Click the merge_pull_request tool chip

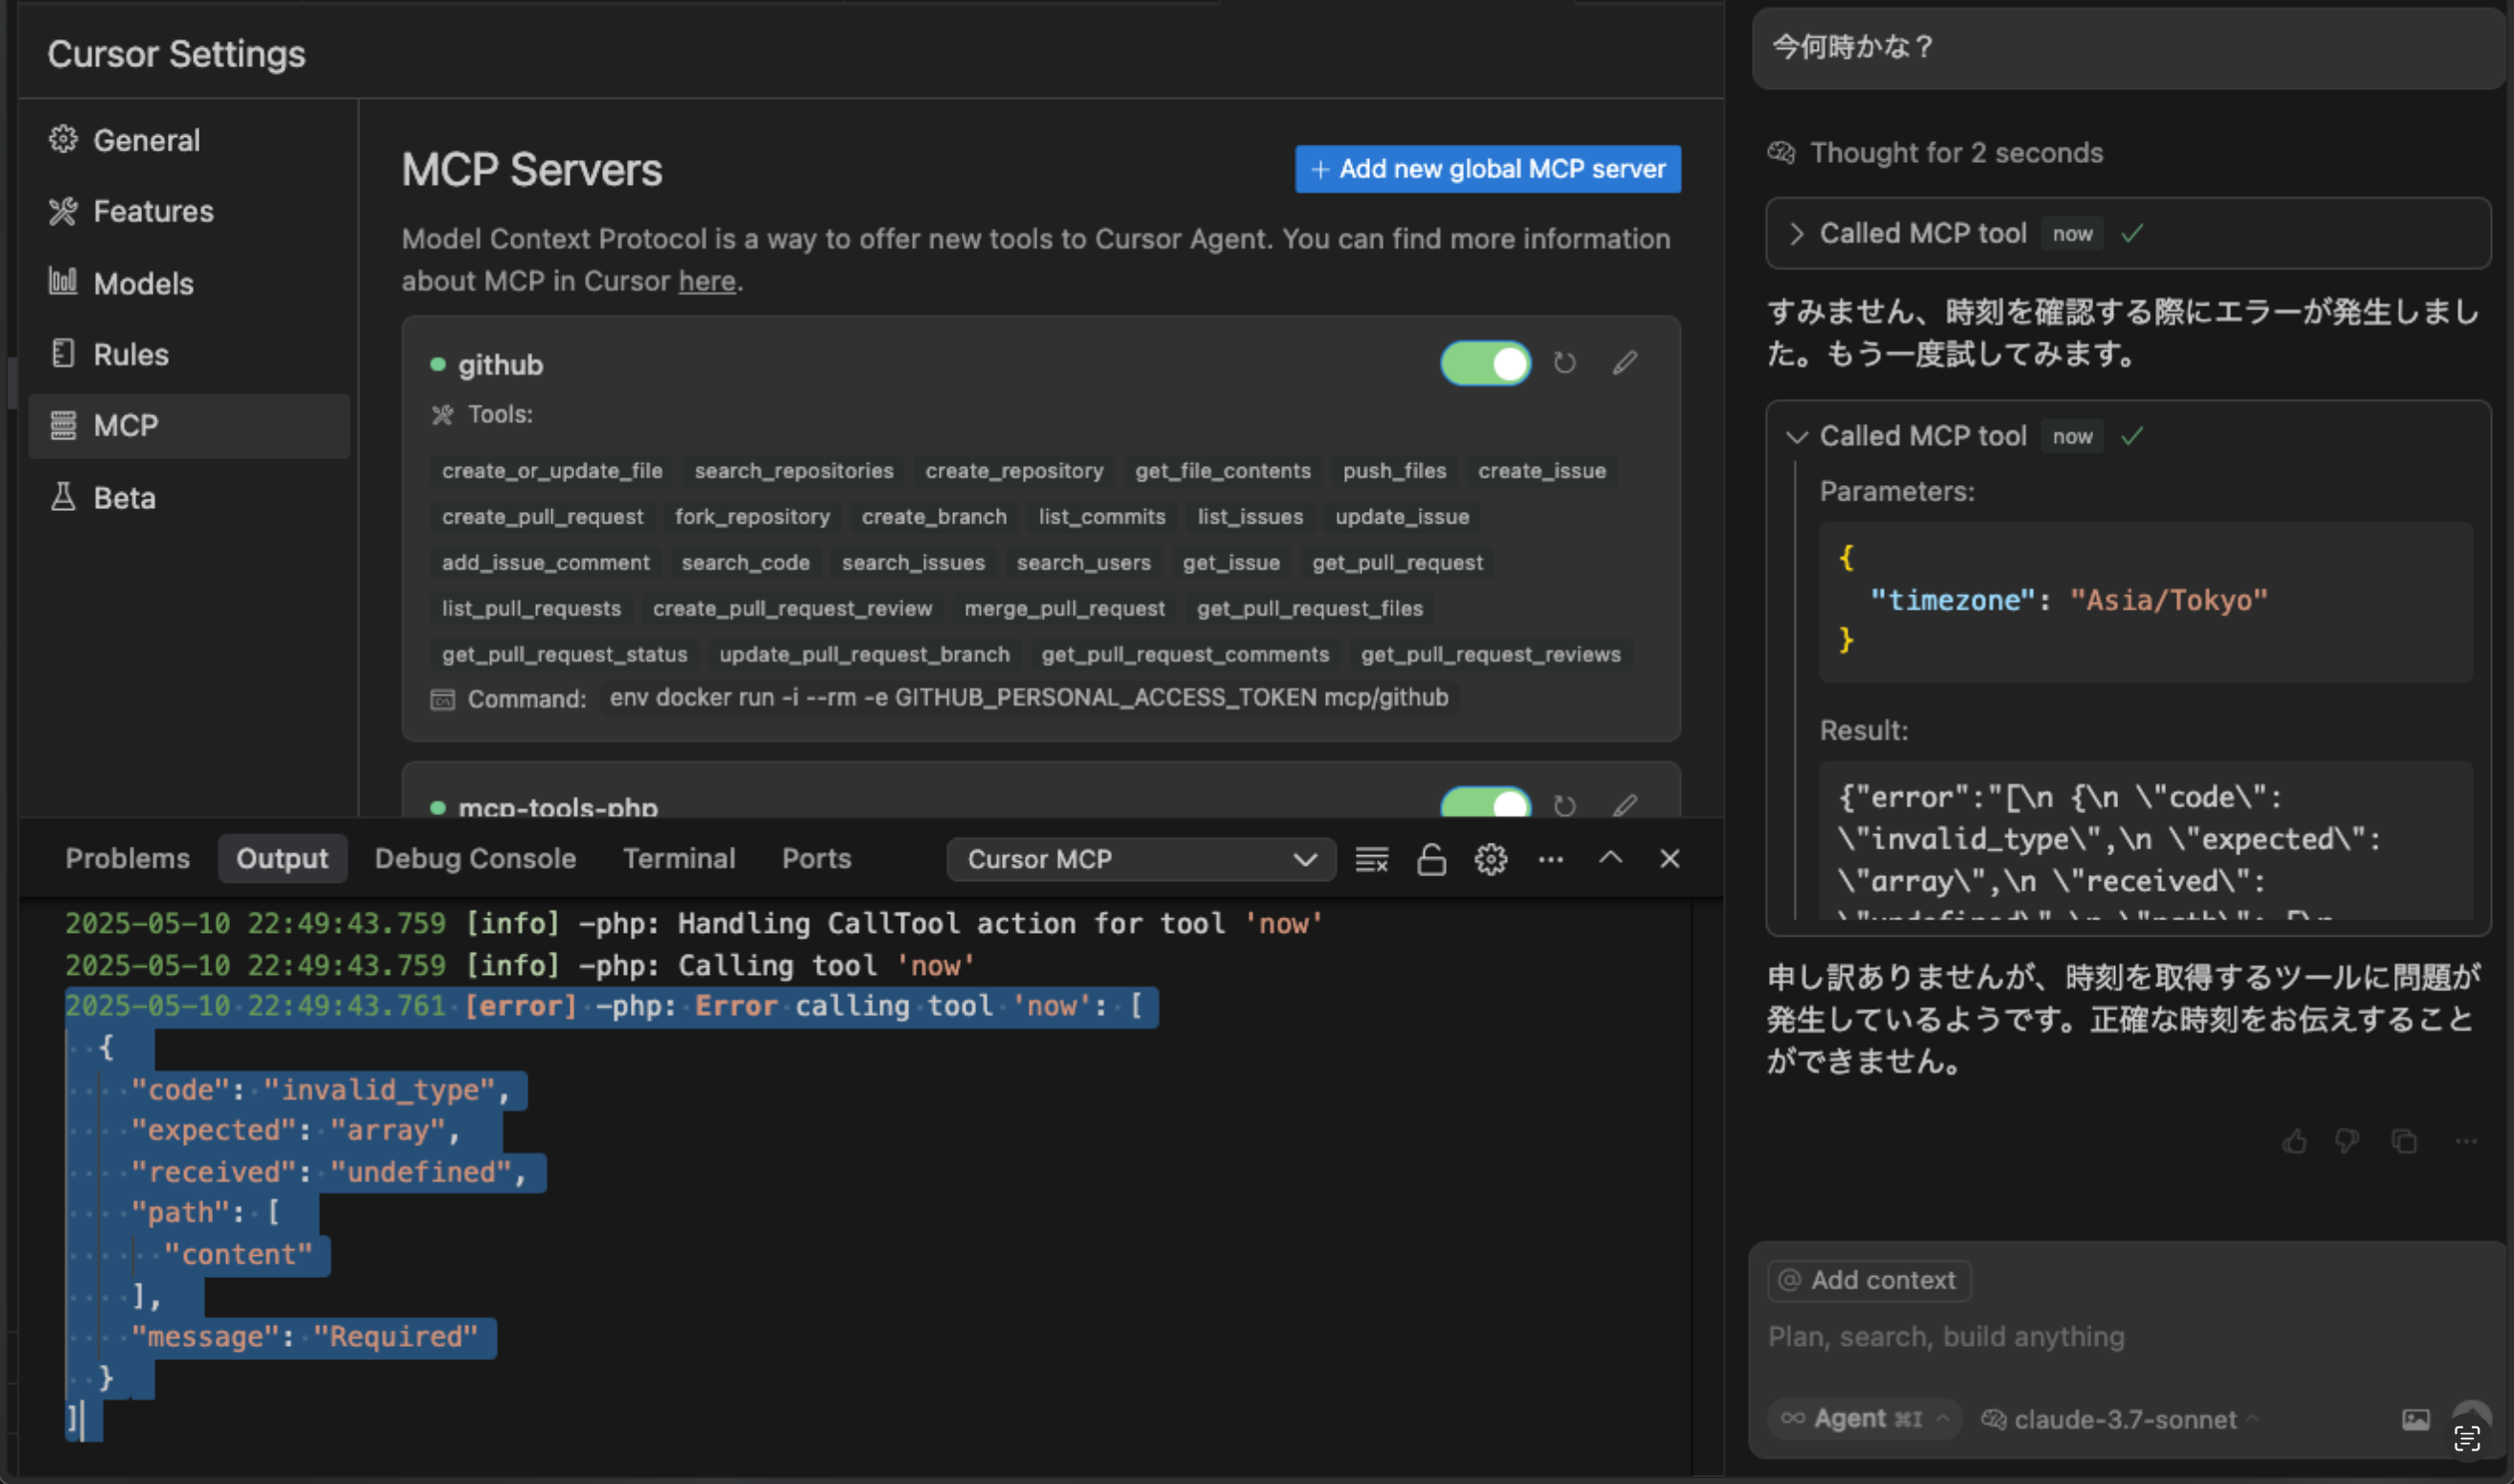click(x=1064, y=609)
